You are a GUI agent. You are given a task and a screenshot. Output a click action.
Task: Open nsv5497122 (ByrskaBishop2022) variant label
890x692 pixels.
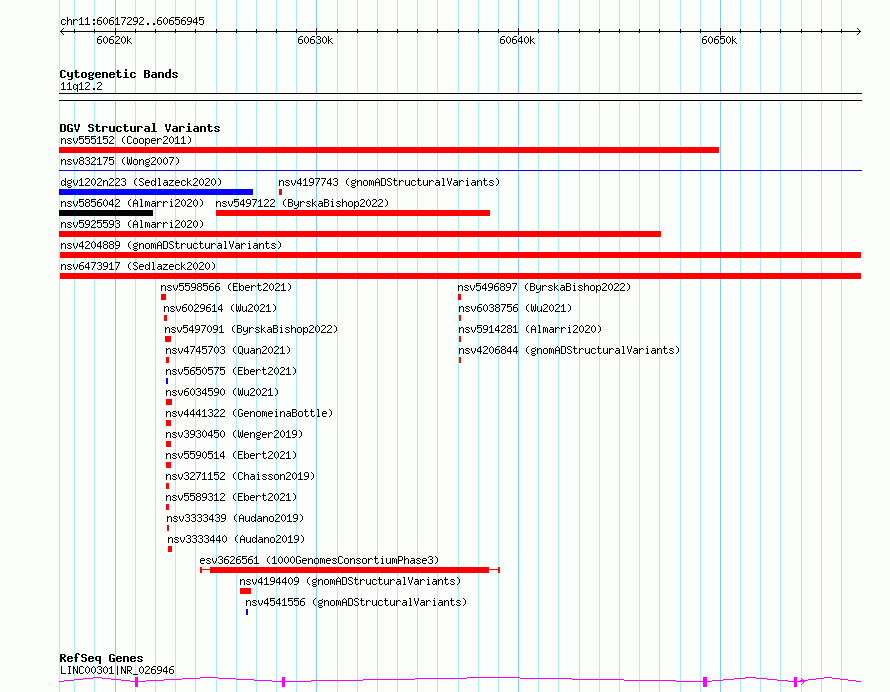pyautogui.click(x=302, y=203)
